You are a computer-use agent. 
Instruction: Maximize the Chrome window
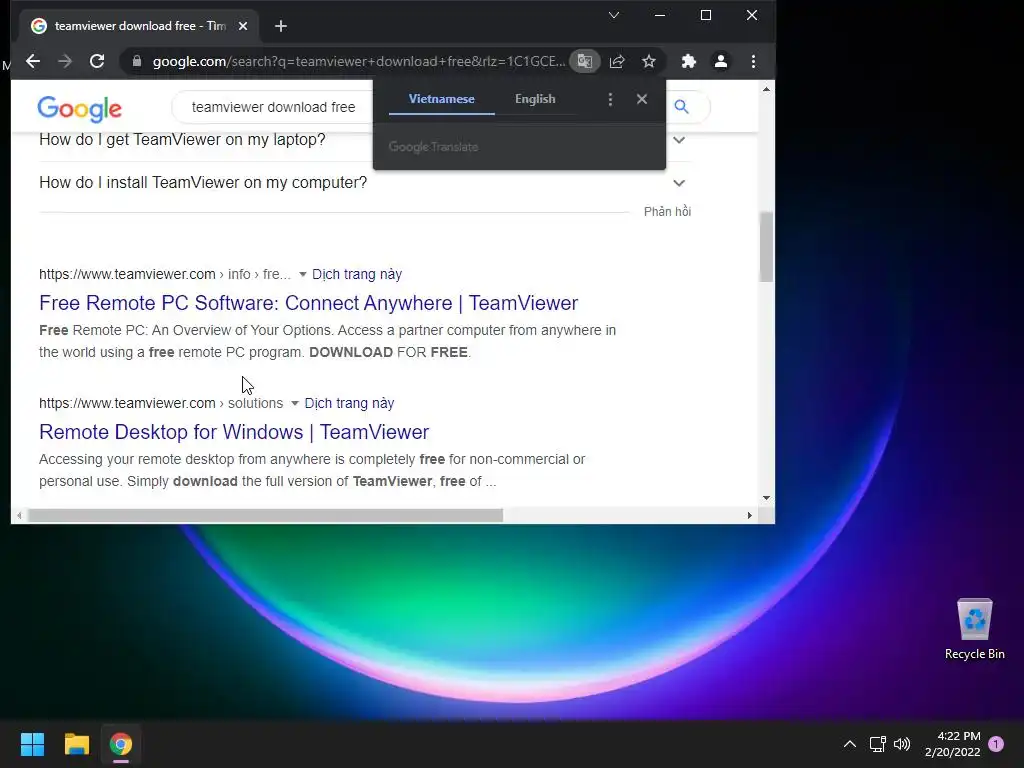pos(706,15)
